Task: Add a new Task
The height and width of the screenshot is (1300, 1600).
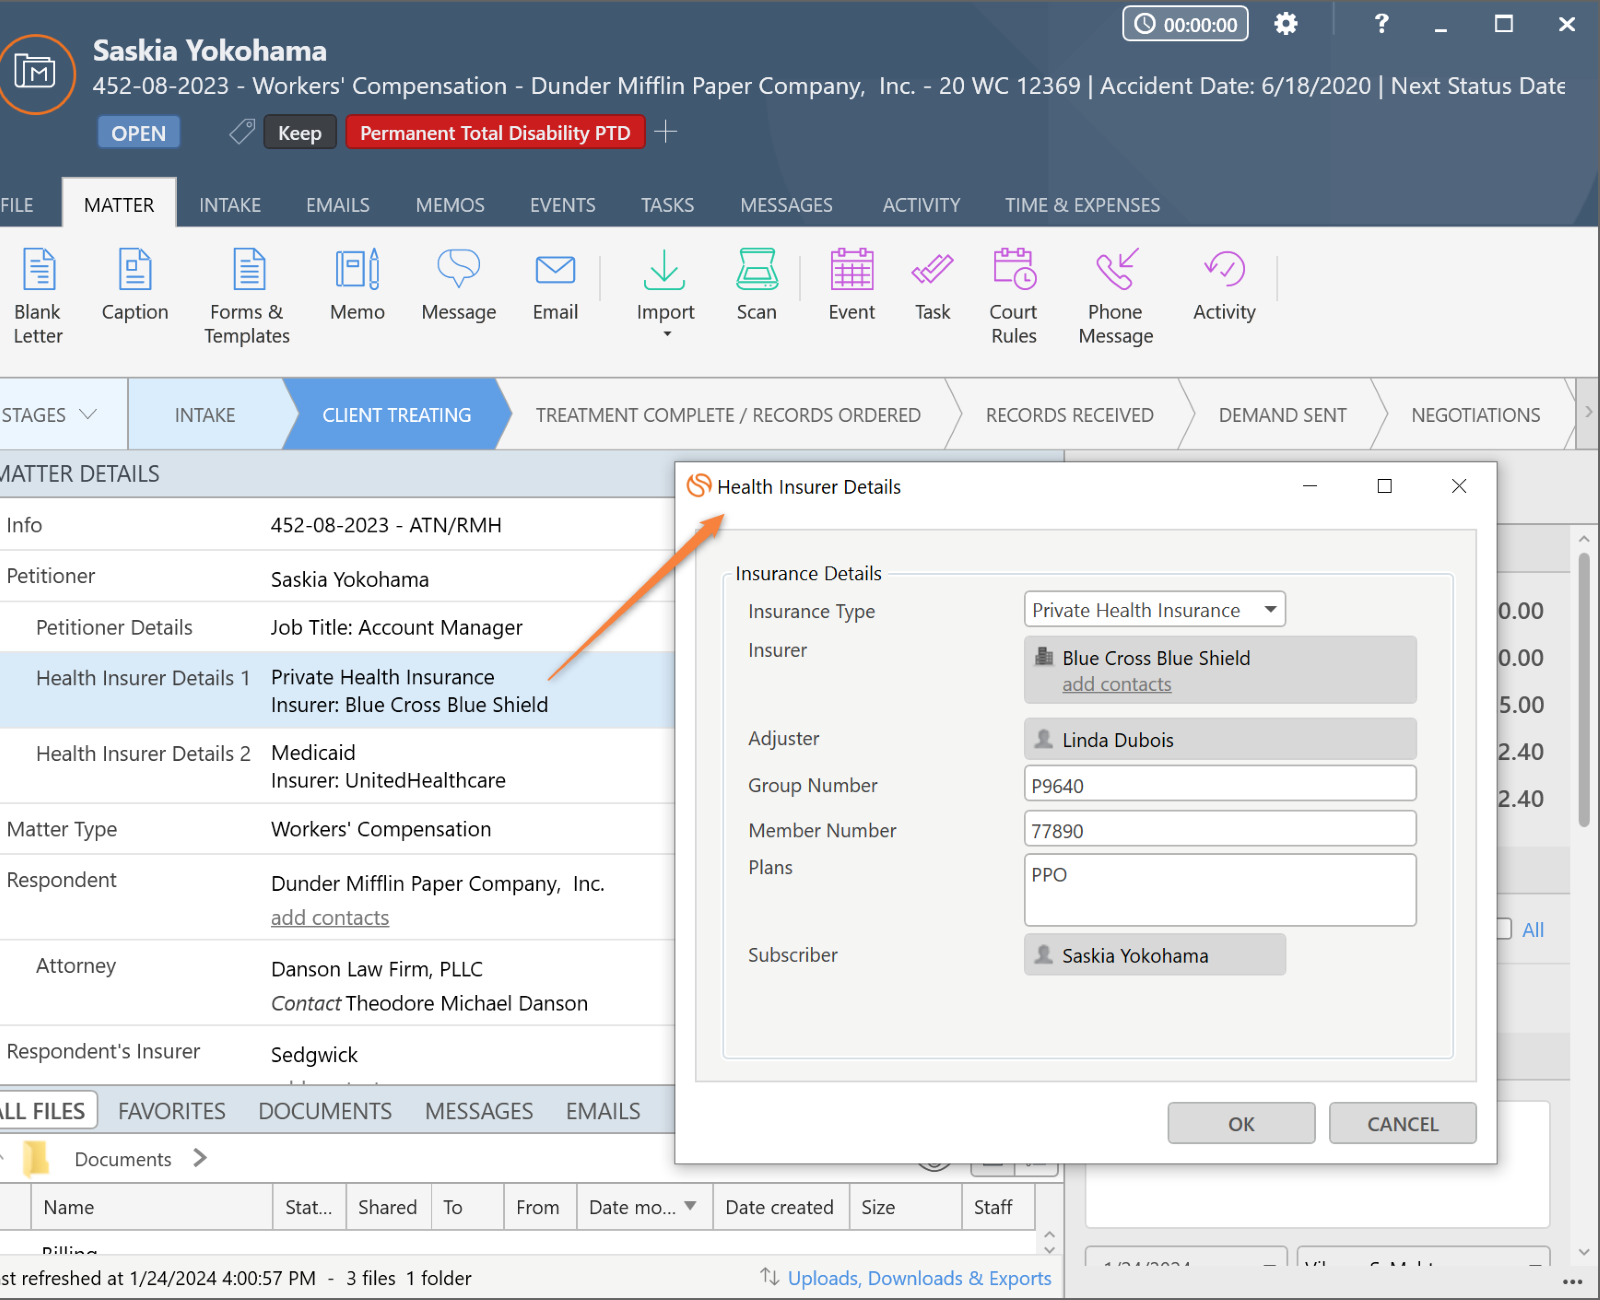Action: coord(933,285)
